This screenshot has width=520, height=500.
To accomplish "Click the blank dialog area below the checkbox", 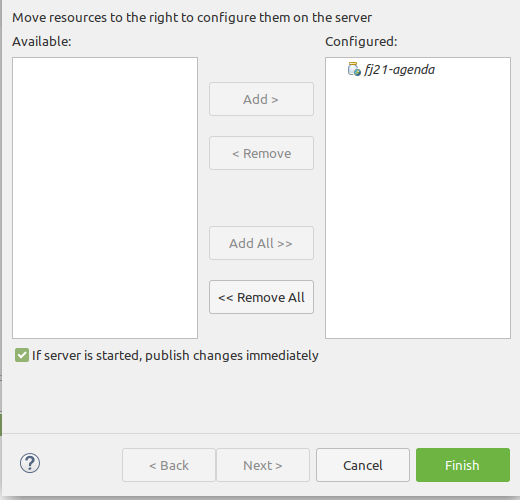I will pyautogui.click(x=260, y=398).
